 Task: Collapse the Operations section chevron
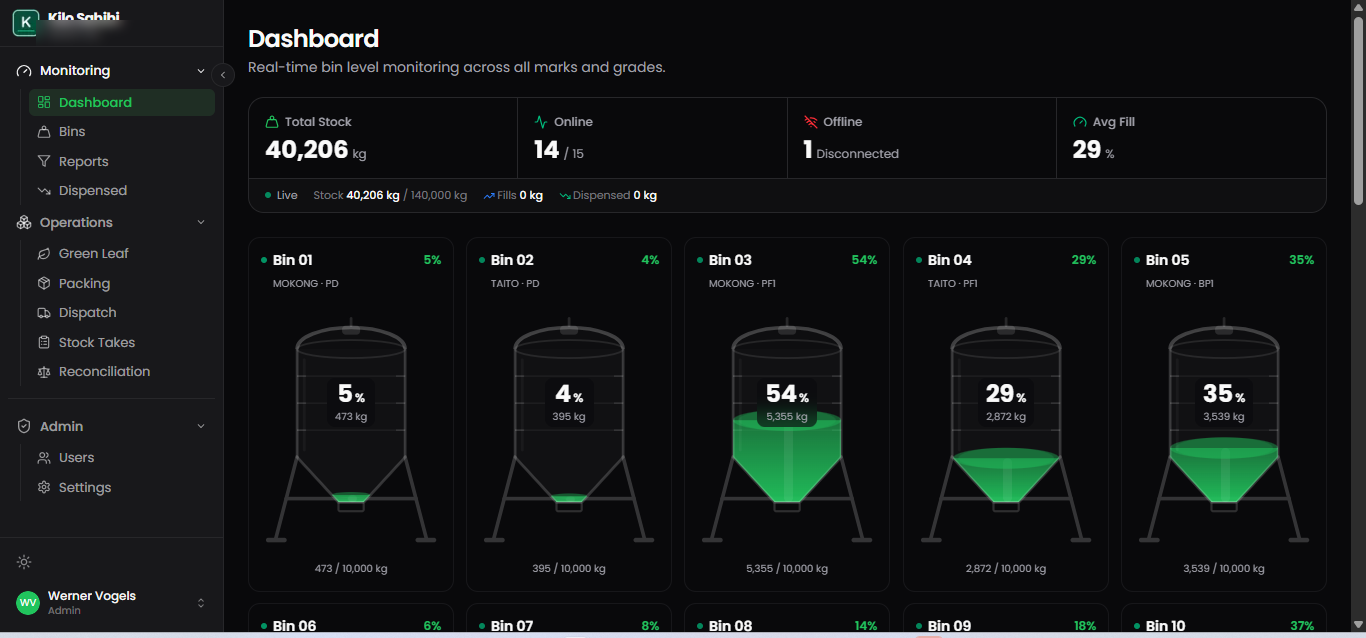click(201, 223)
